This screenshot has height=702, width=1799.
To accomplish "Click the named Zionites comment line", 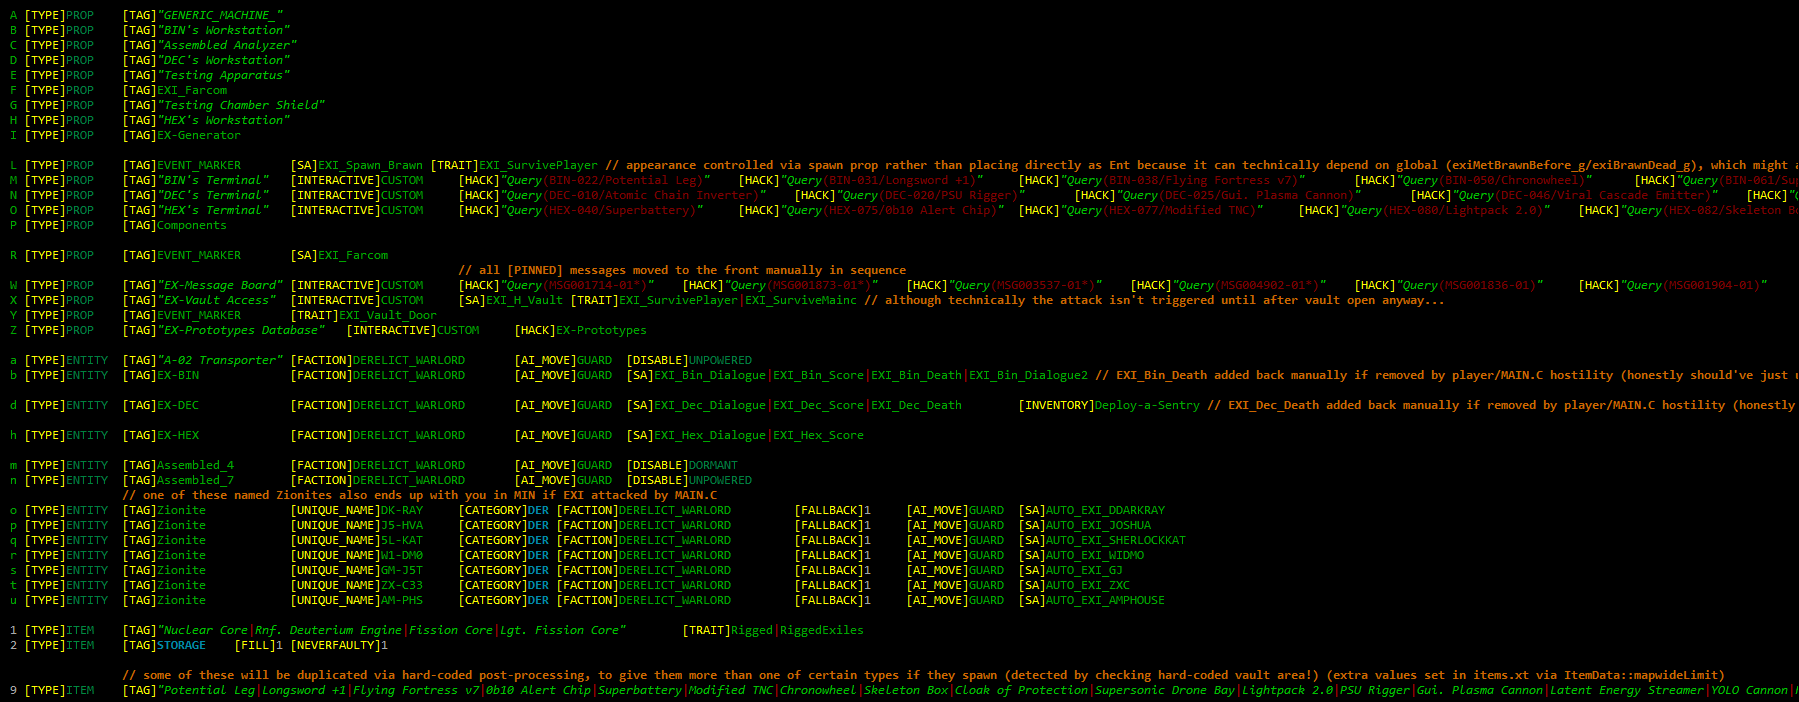I will point(420,495).
